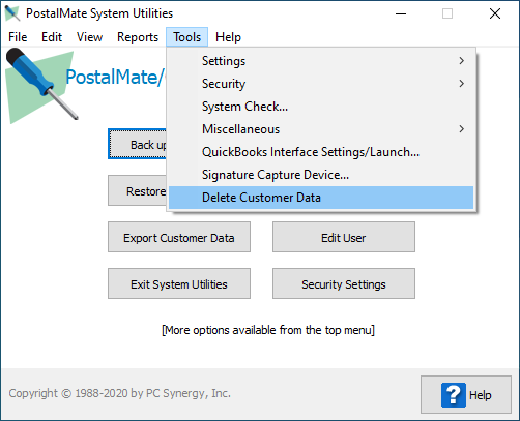Click the title bar screwdriver icon
Screen dimensions: 520x421
[13, 13]
